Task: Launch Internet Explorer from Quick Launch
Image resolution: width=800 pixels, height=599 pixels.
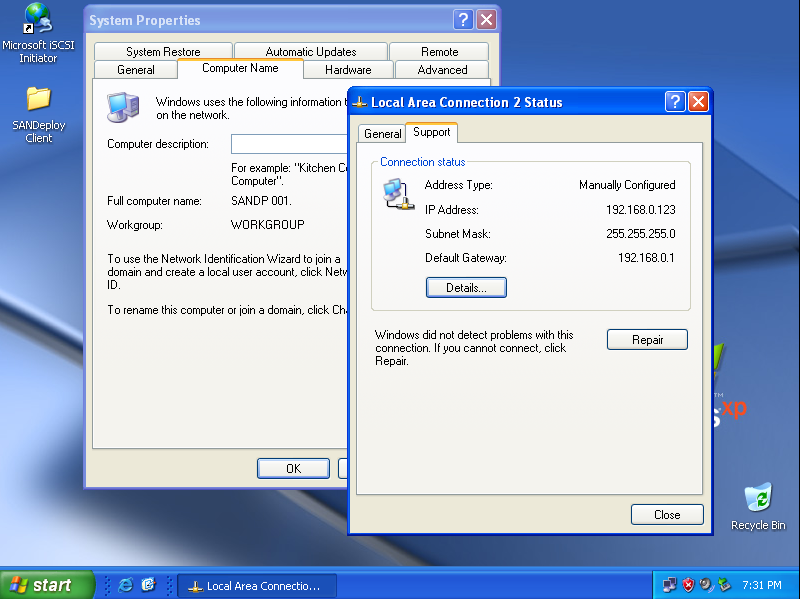Action: (x=125, y=585)
